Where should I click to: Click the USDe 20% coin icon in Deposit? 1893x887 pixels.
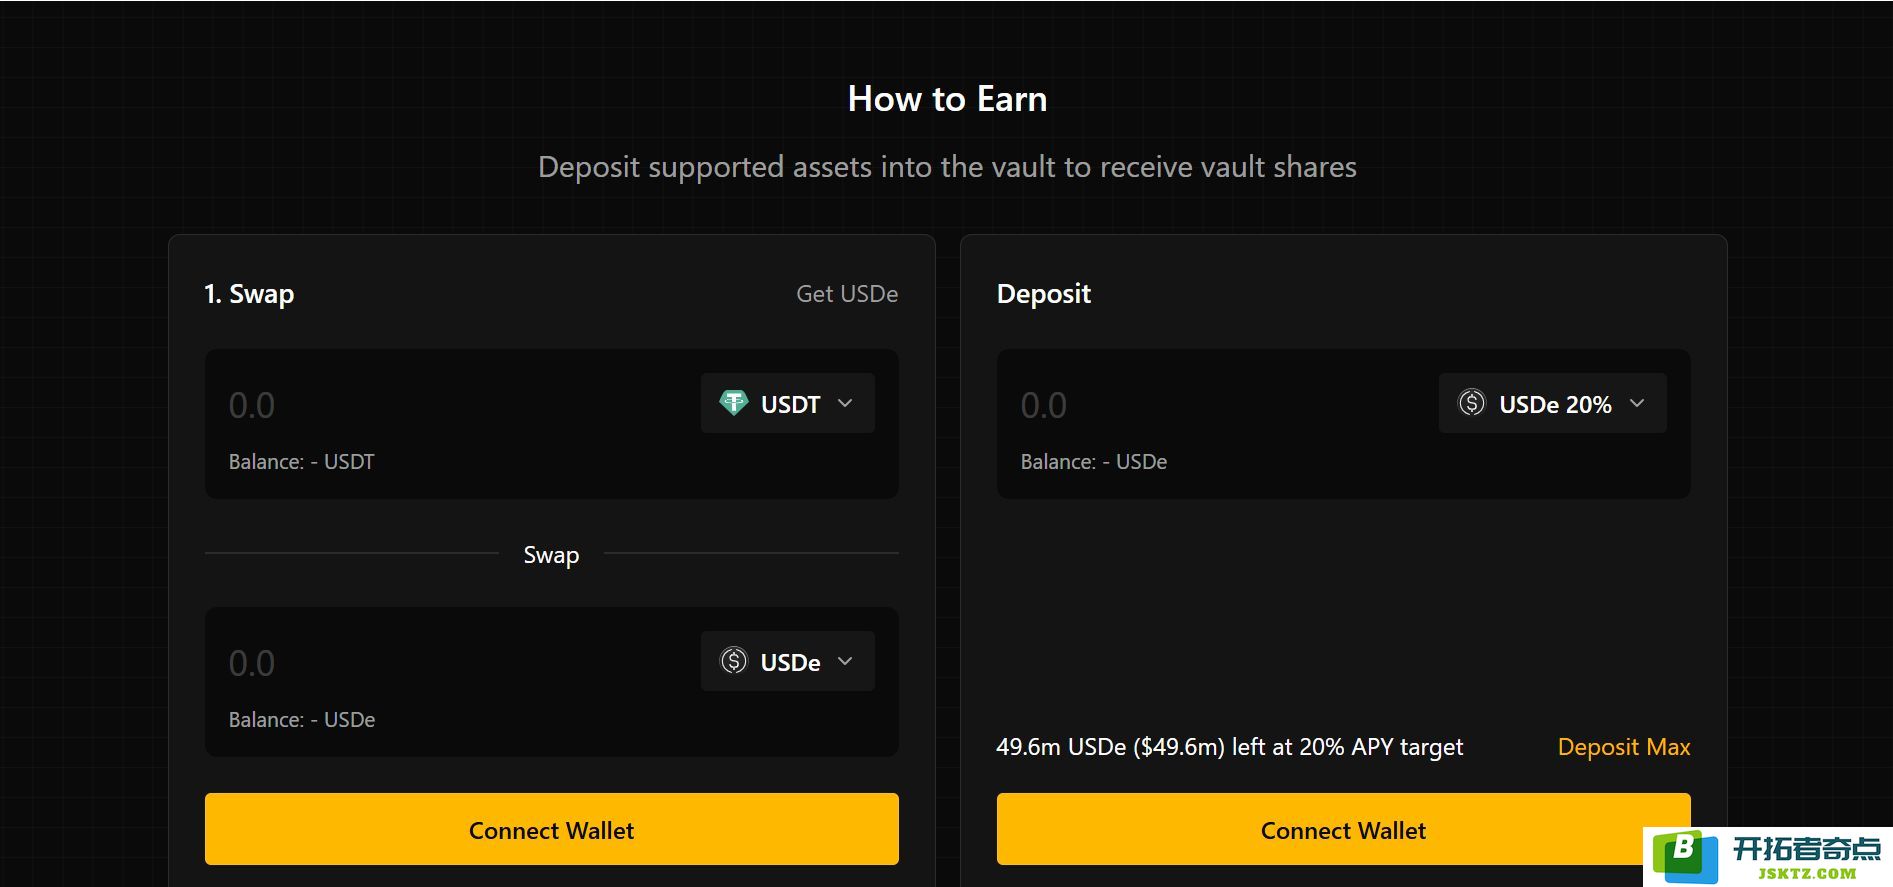point(1472,403)
